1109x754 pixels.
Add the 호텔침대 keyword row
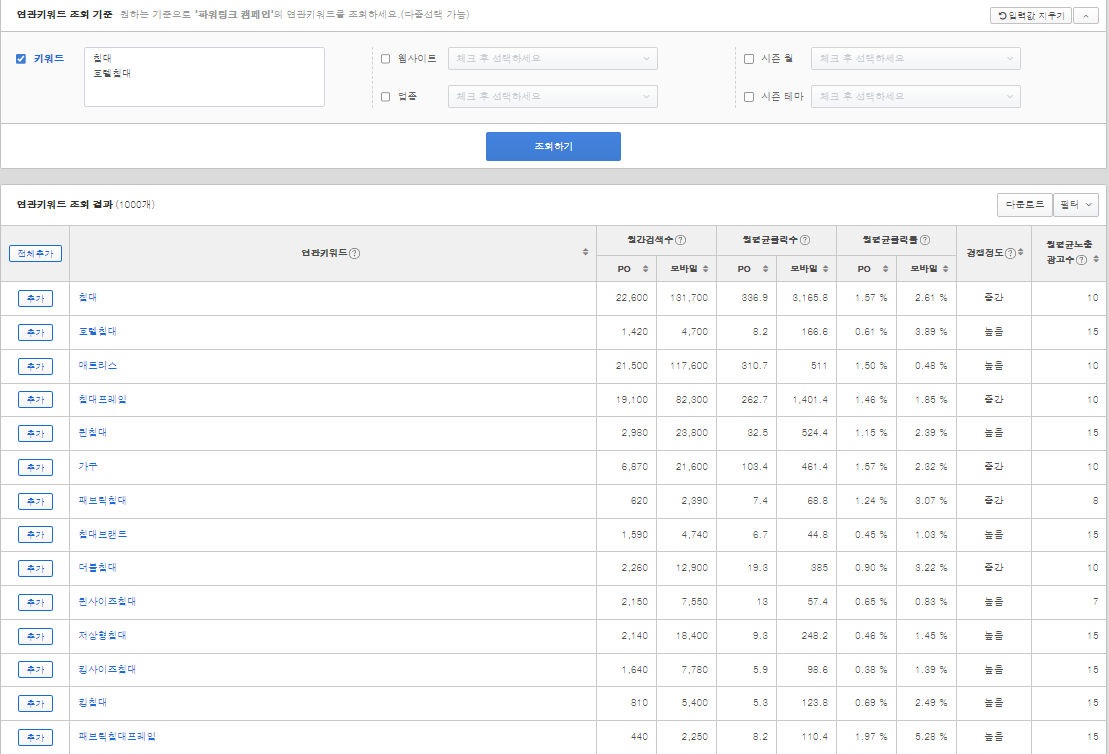35,332
